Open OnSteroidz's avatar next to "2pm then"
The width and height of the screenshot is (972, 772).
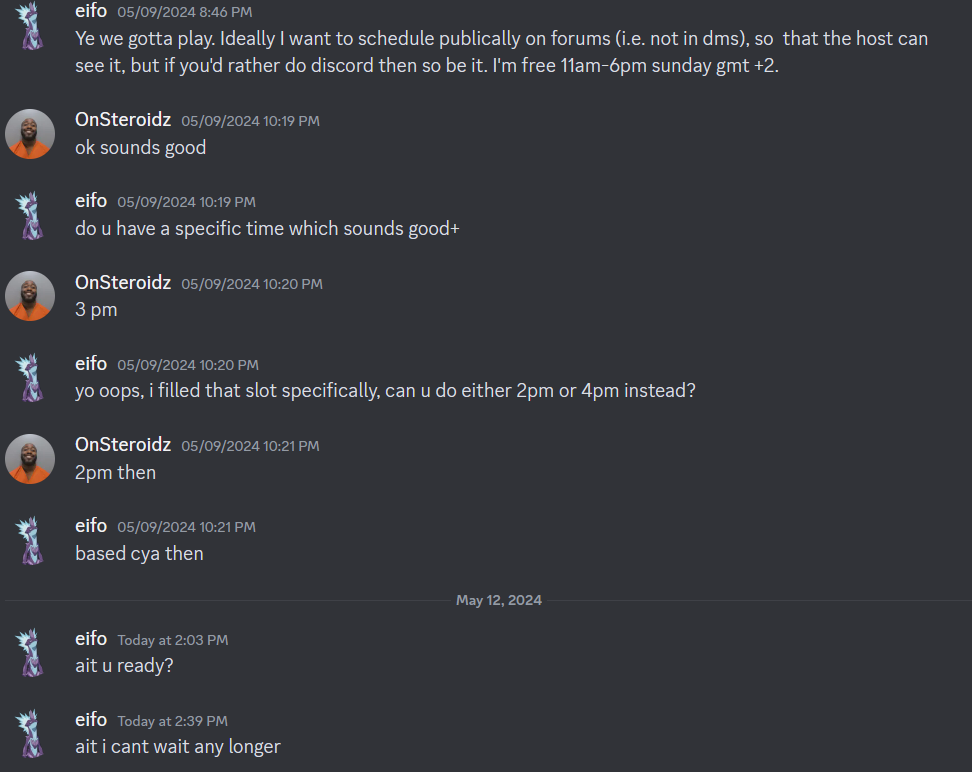point(30,458)
